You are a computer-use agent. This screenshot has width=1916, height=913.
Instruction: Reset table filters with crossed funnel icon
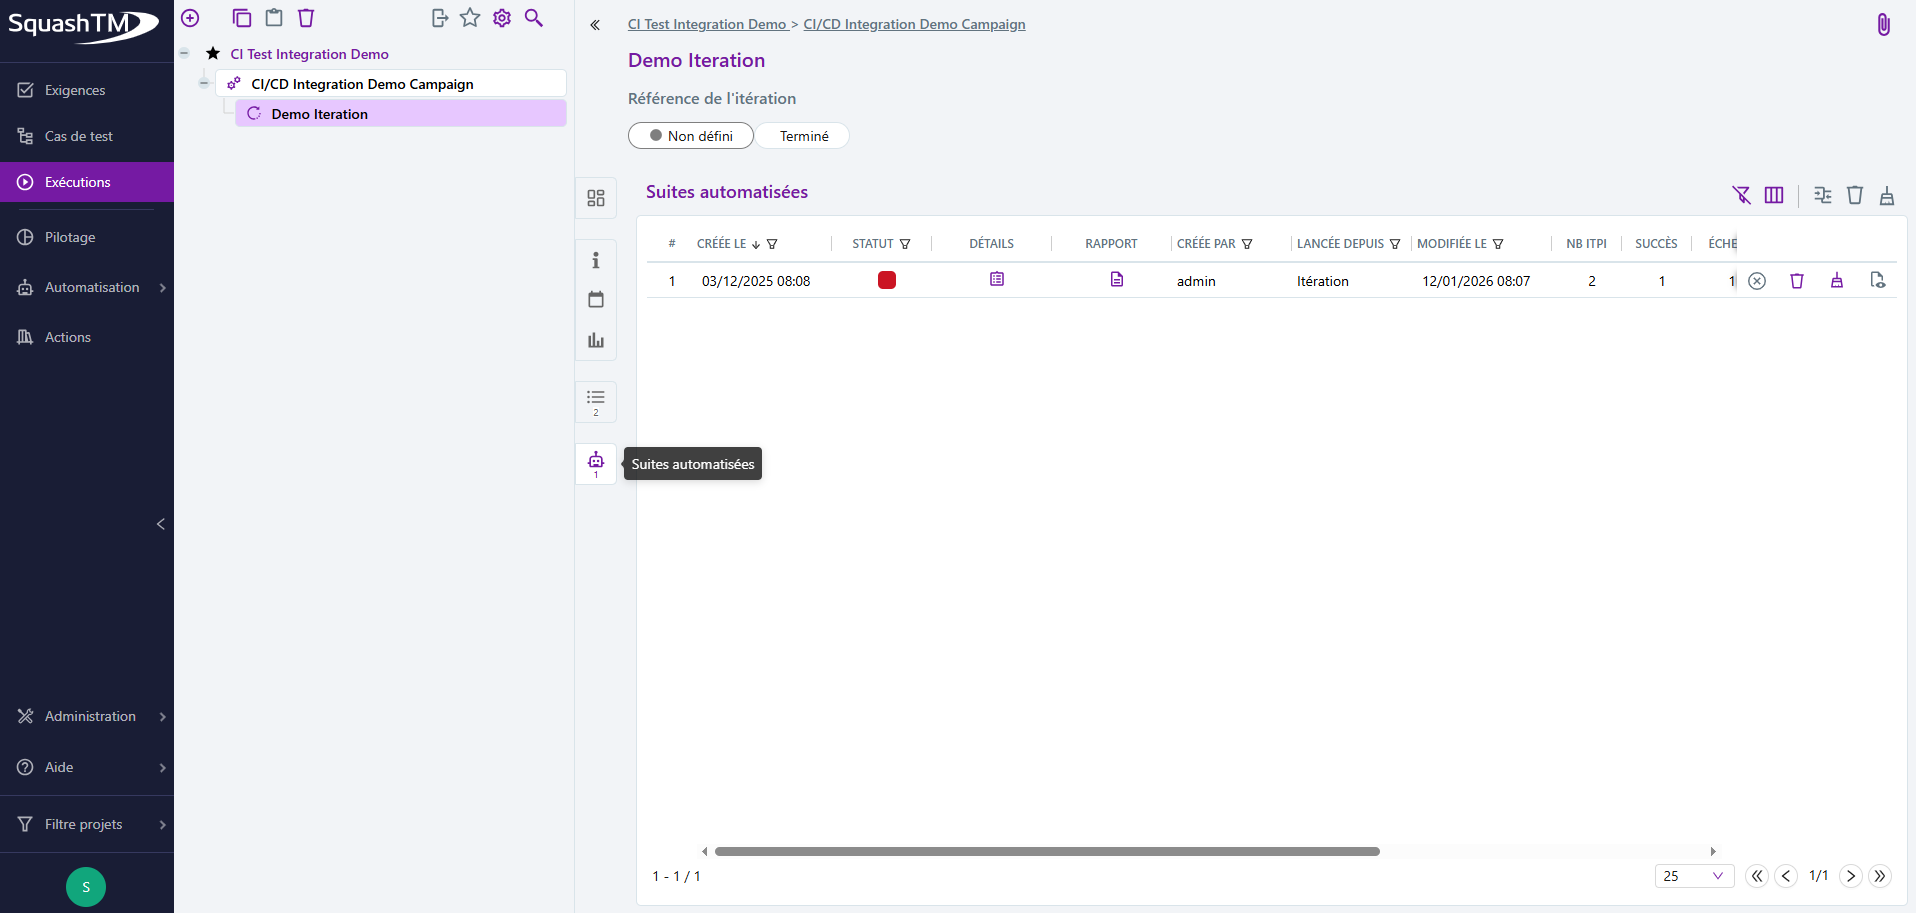tap(1741, 195)
